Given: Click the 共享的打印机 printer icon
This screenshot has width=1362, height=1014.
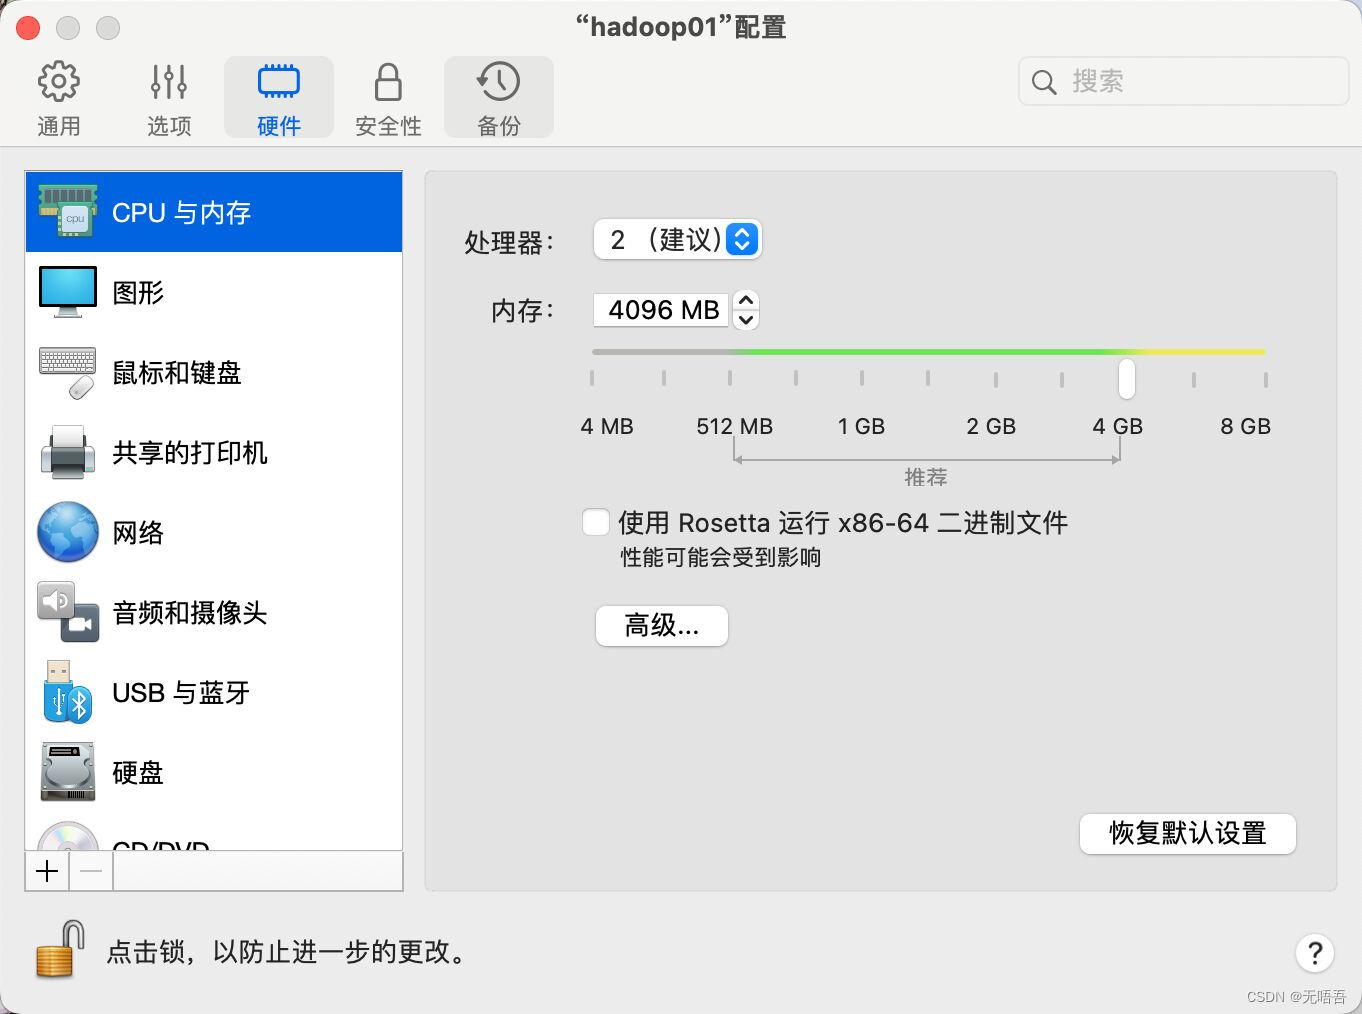Looking at the screenshot, I should tap(67, 452).
